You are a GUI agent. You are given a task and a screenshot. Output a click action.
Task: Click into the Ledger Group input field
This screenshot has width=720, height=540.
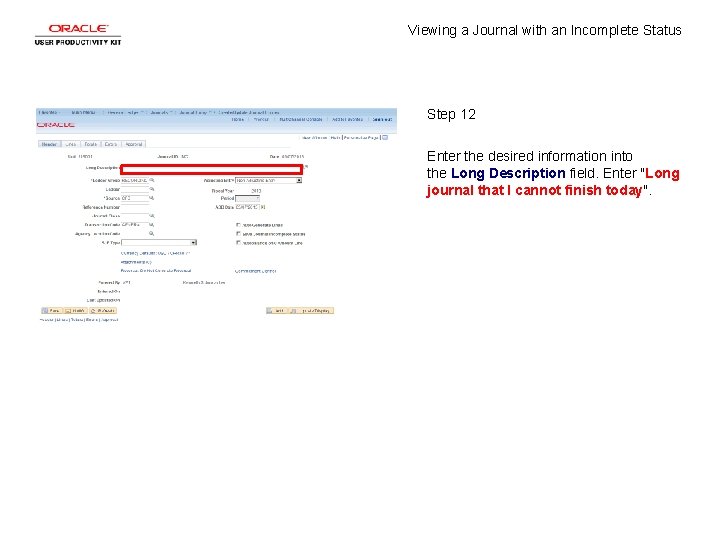tap(135, 180)
